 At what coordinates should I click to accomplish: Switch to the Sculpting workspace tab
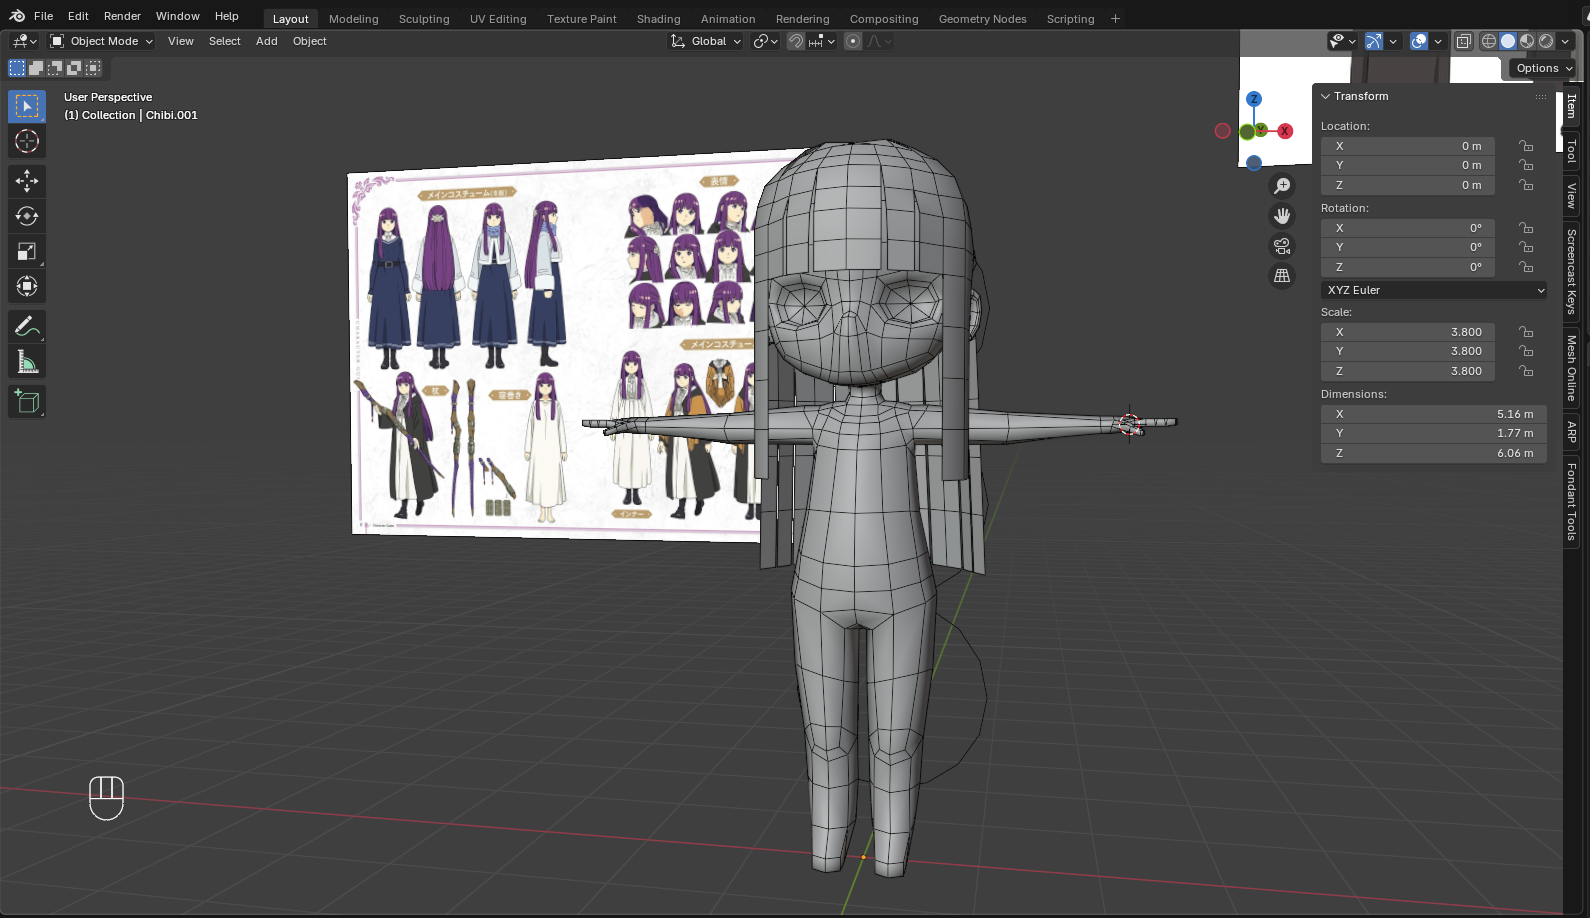(x=424, y=19)
